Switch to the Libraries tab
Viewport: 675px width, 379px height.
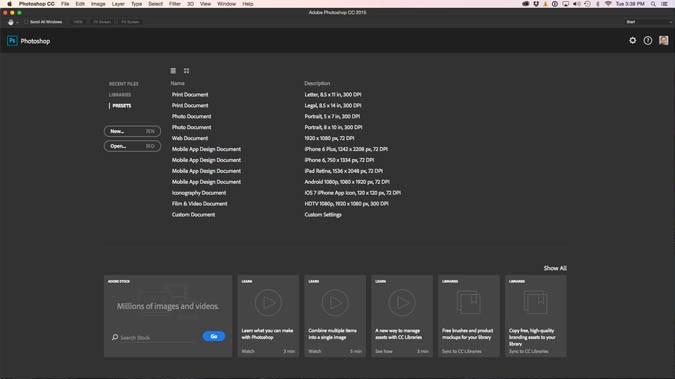coord(120,95)
